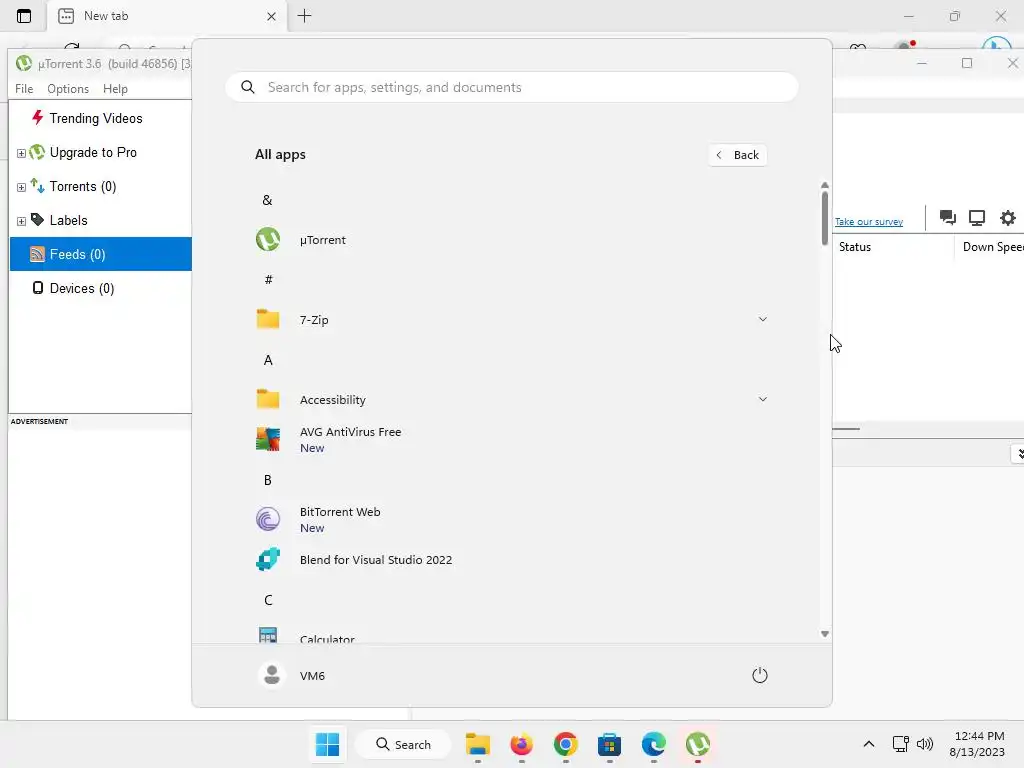Open the Calculator app

pyautogui.click(x=511, y=635)
